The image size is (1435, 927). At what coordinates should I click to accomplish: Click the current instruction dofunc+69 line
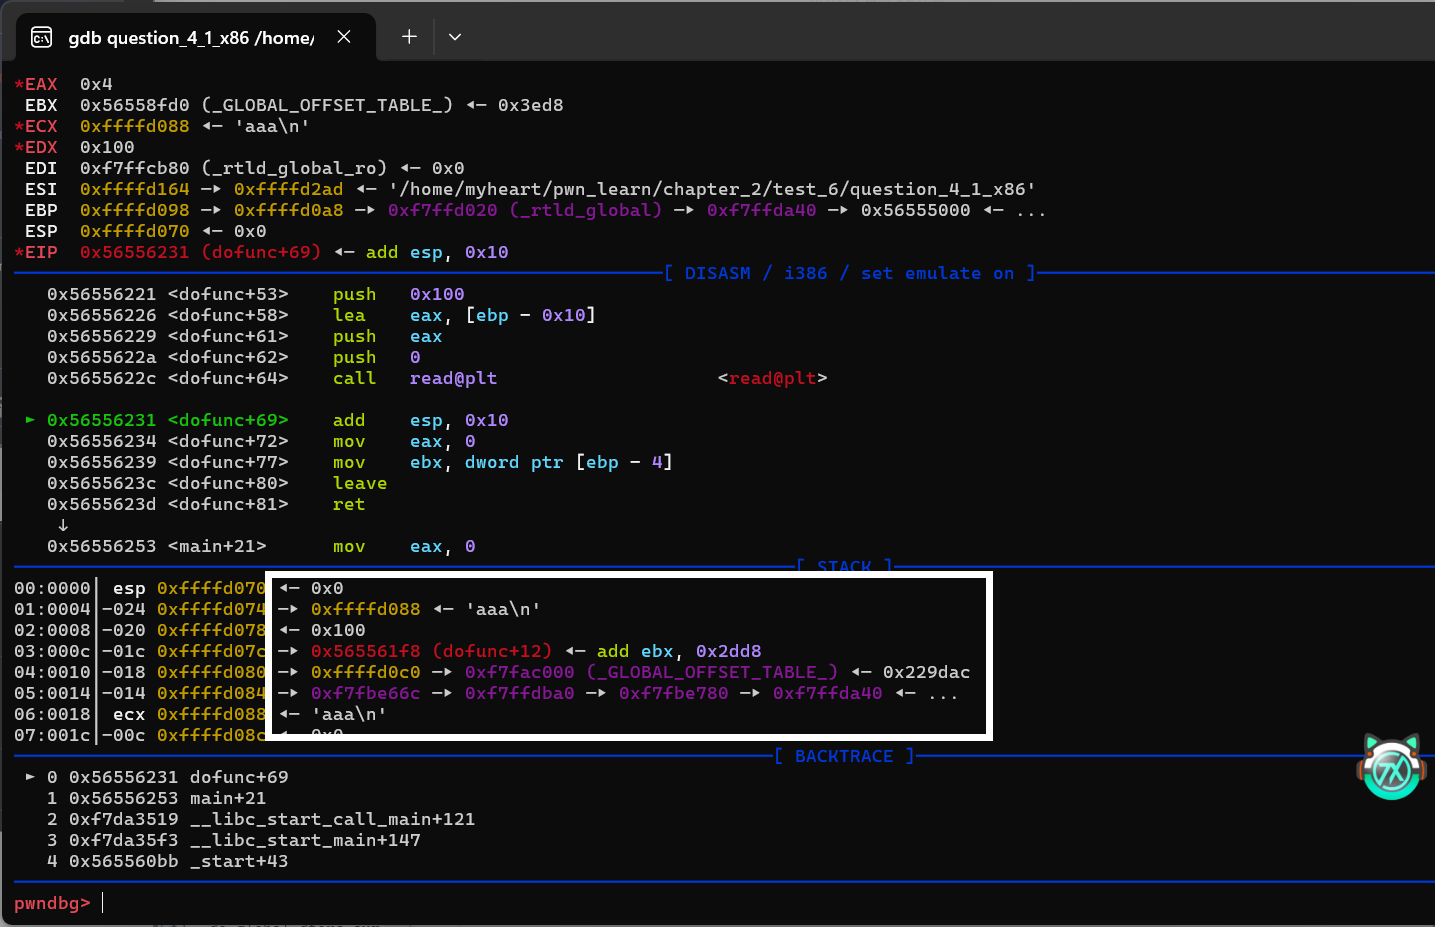[x=267, y=420]
